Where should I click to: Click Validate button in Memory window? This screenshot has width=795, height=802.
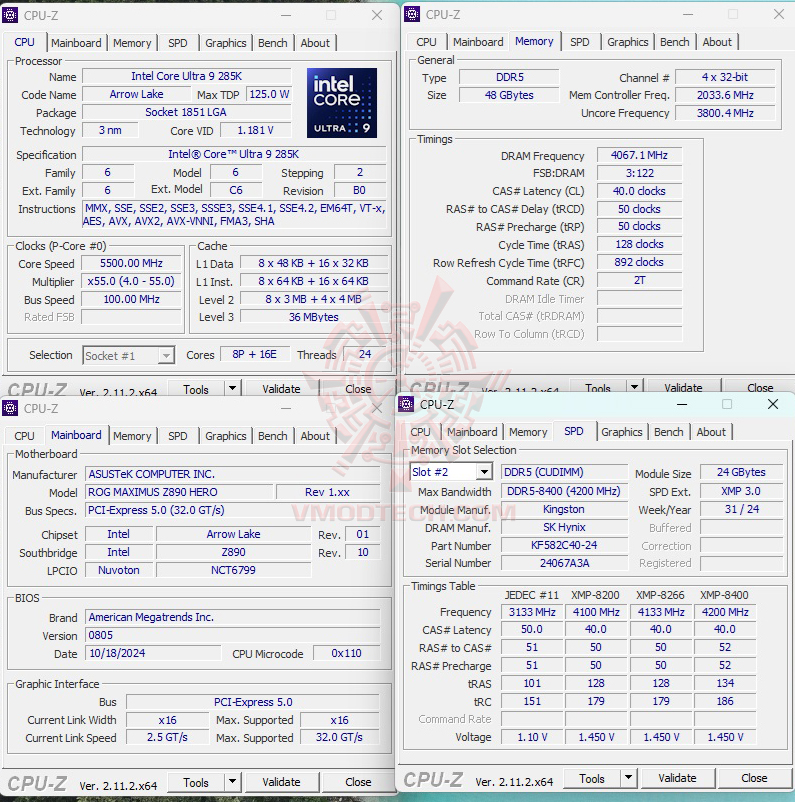(x=683, y=387)
